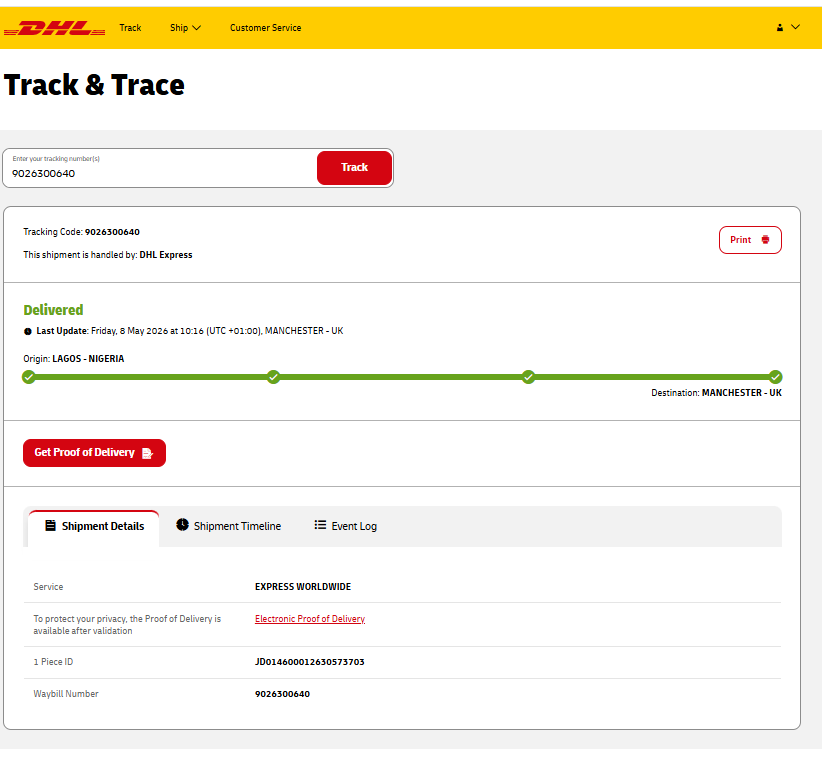Select Piece ID JD014600012630573703

[x=309, y=663]
